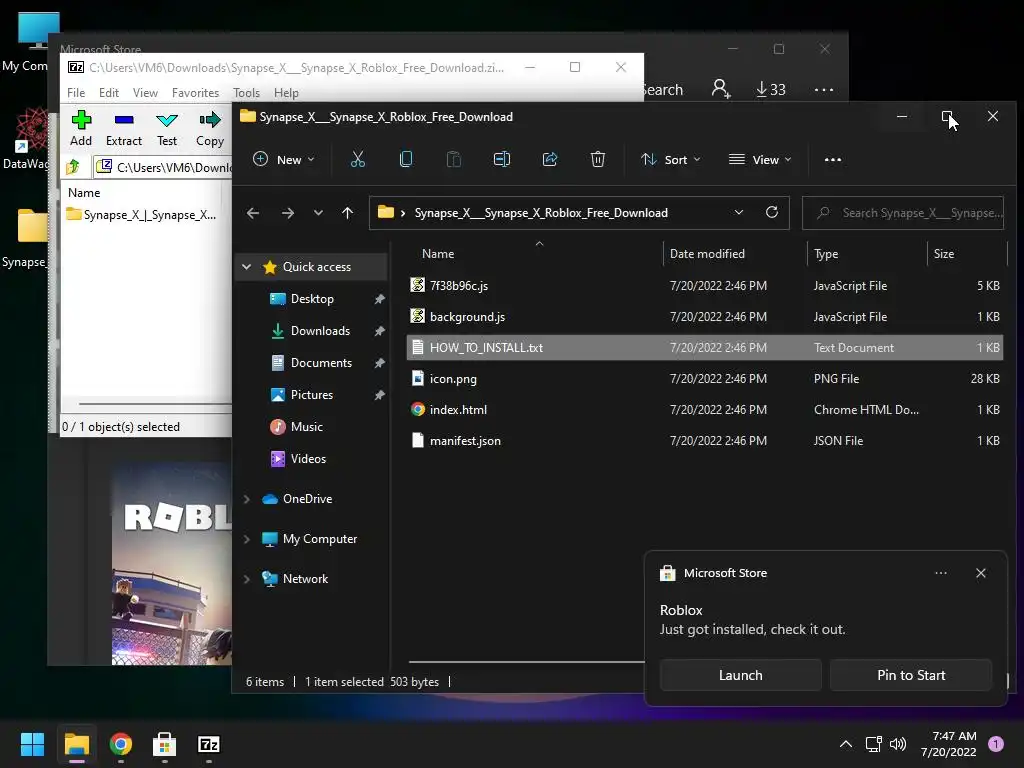Collapse the Quick access tree node
Viewport: 1024px width, 768px height.
click(x=246, y=266)
